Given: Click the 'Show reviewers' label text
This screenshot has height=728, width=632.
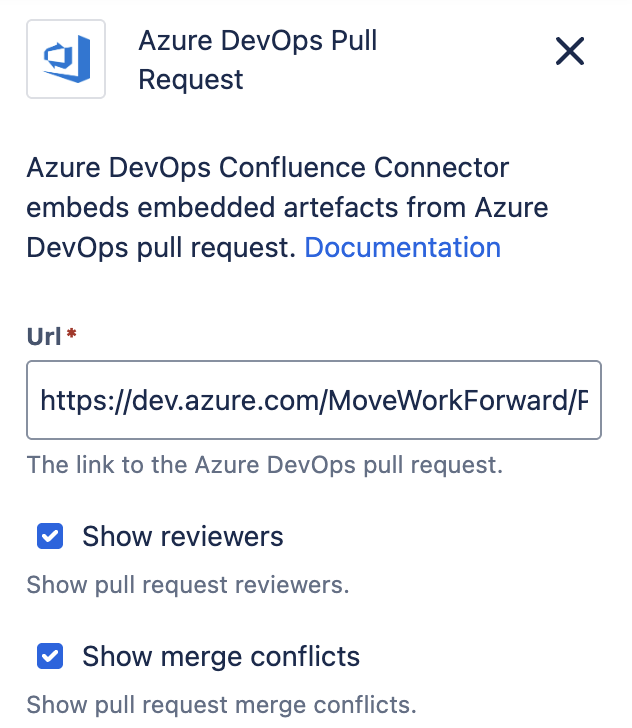Looking at the screenshot, I should tap(183, 537).
